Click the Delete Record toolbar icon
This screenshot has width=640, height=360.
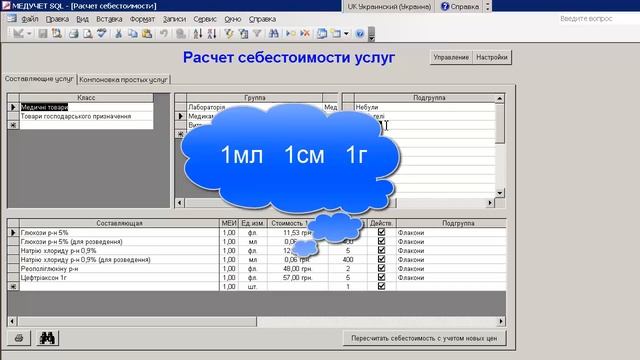coord(305,33)
